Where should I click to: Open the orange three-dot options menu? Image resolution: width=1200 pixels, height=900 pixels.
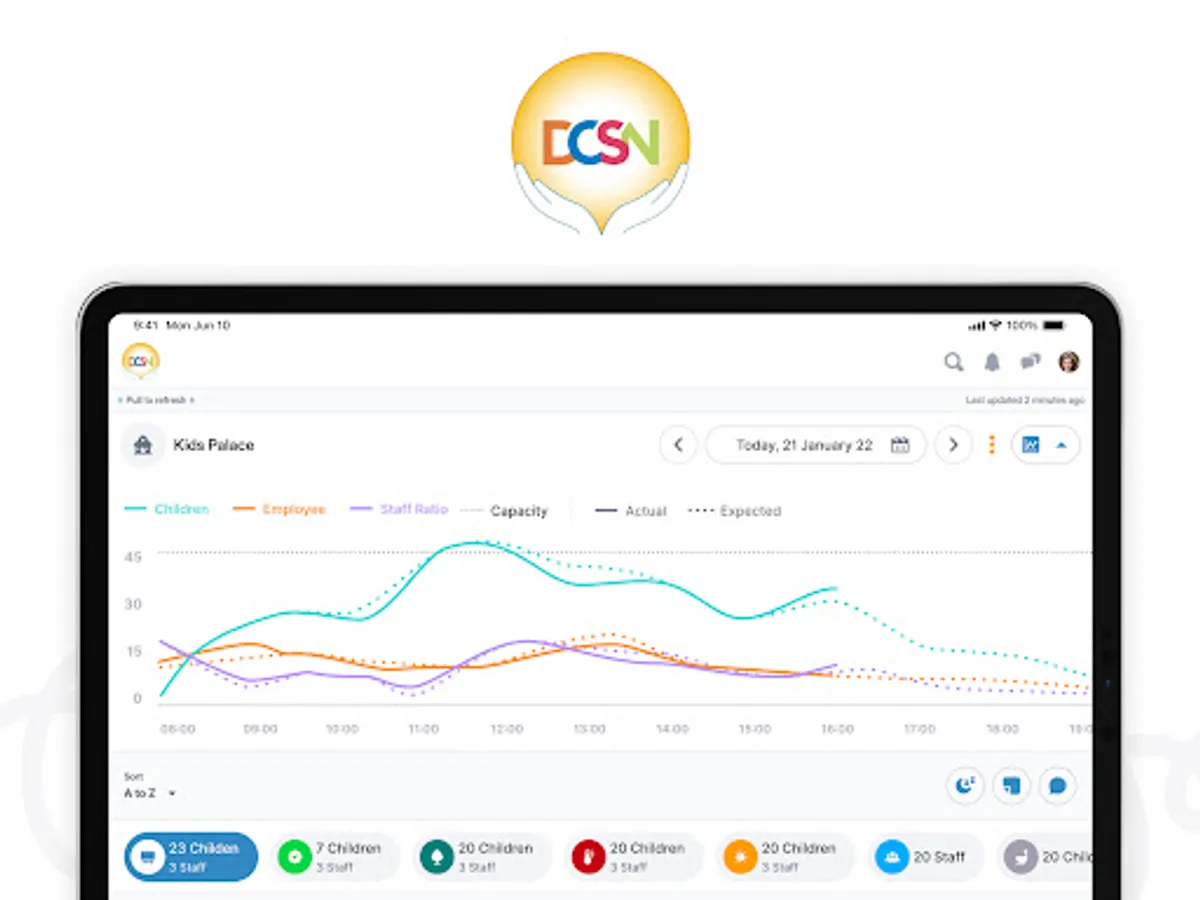click(x=992, y=445)
